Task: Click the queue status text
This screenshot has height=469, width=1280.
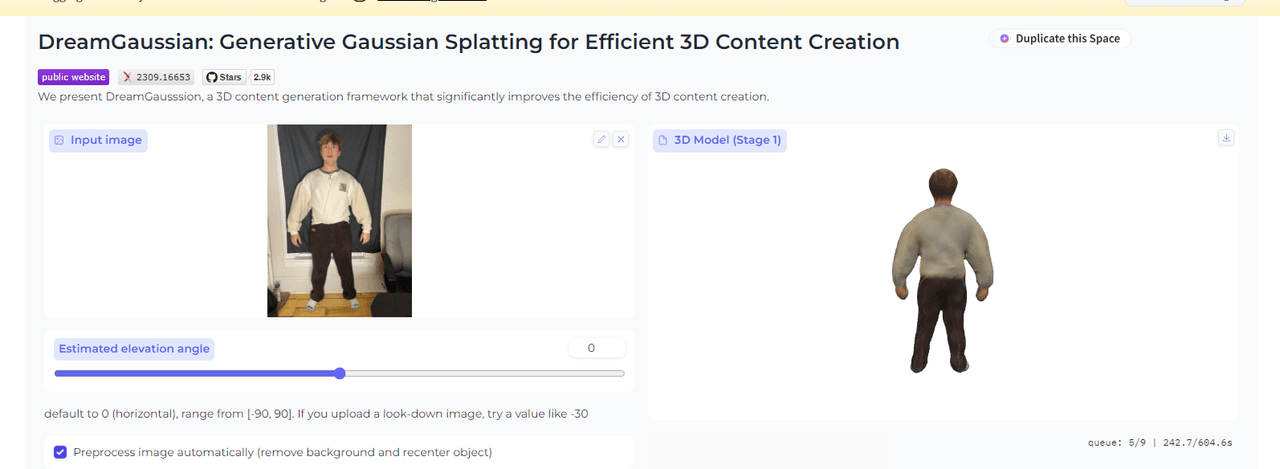Action: click(1160, 442)
